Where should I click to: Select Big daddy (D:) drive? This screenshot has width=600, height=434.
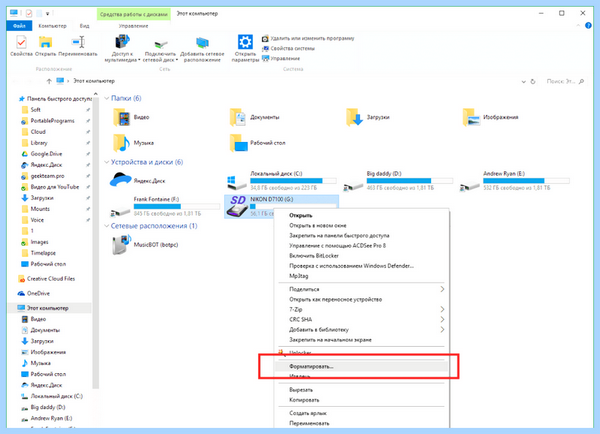398,181
